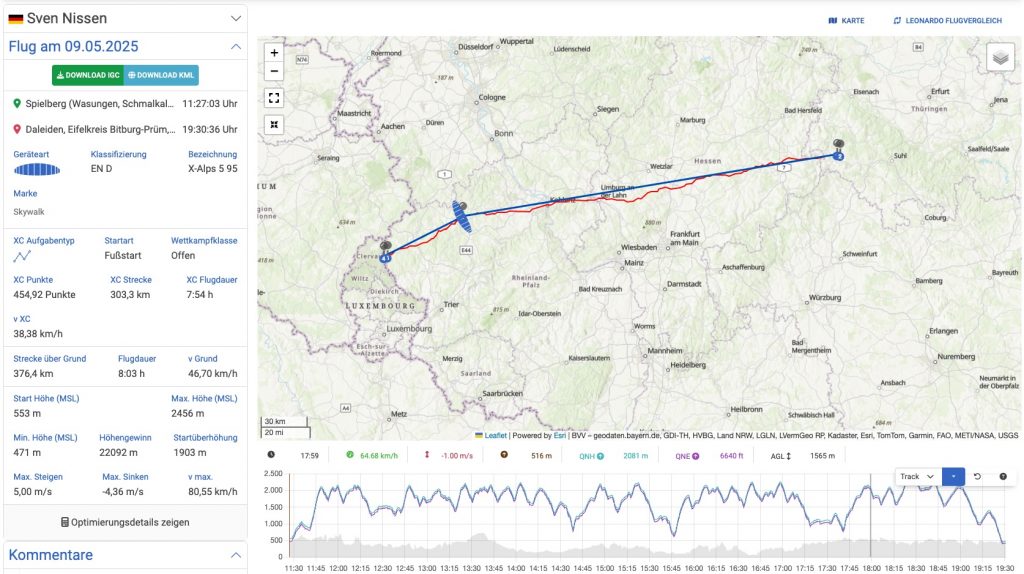This screenshot has width=1024, height=574.
Task: Switch to the Karte tab
Action: tap(846, 20)
